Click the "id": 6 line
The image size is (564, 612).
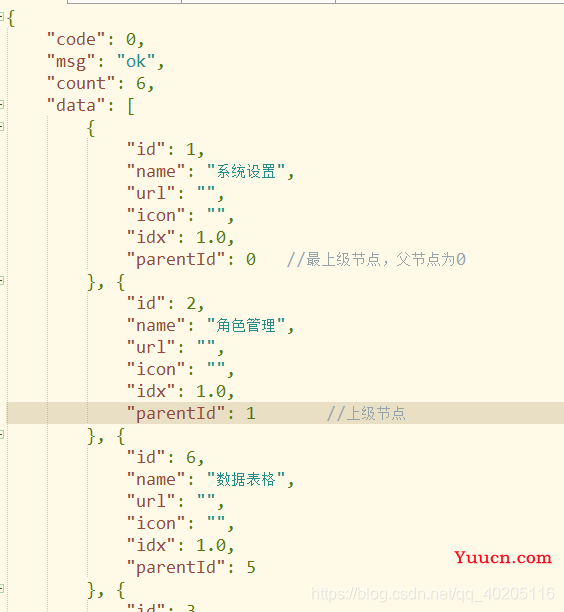[165, 457]
